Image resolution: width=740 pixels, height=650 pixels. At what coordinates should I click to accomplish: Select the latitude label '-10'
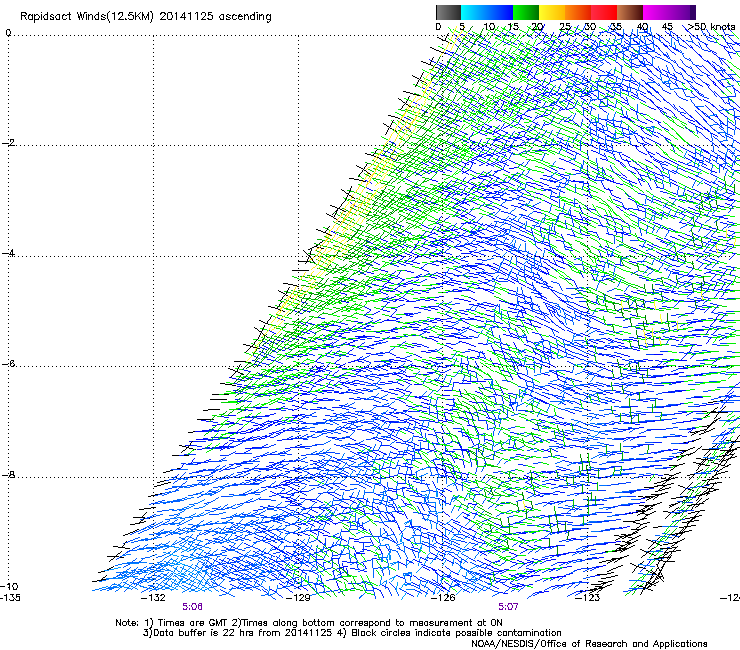click(9, 586)
